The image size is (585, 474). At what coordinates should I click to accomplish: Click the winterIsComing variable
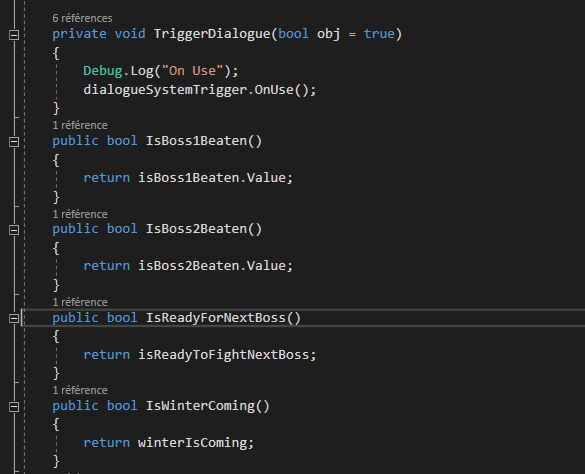point(193,443)
